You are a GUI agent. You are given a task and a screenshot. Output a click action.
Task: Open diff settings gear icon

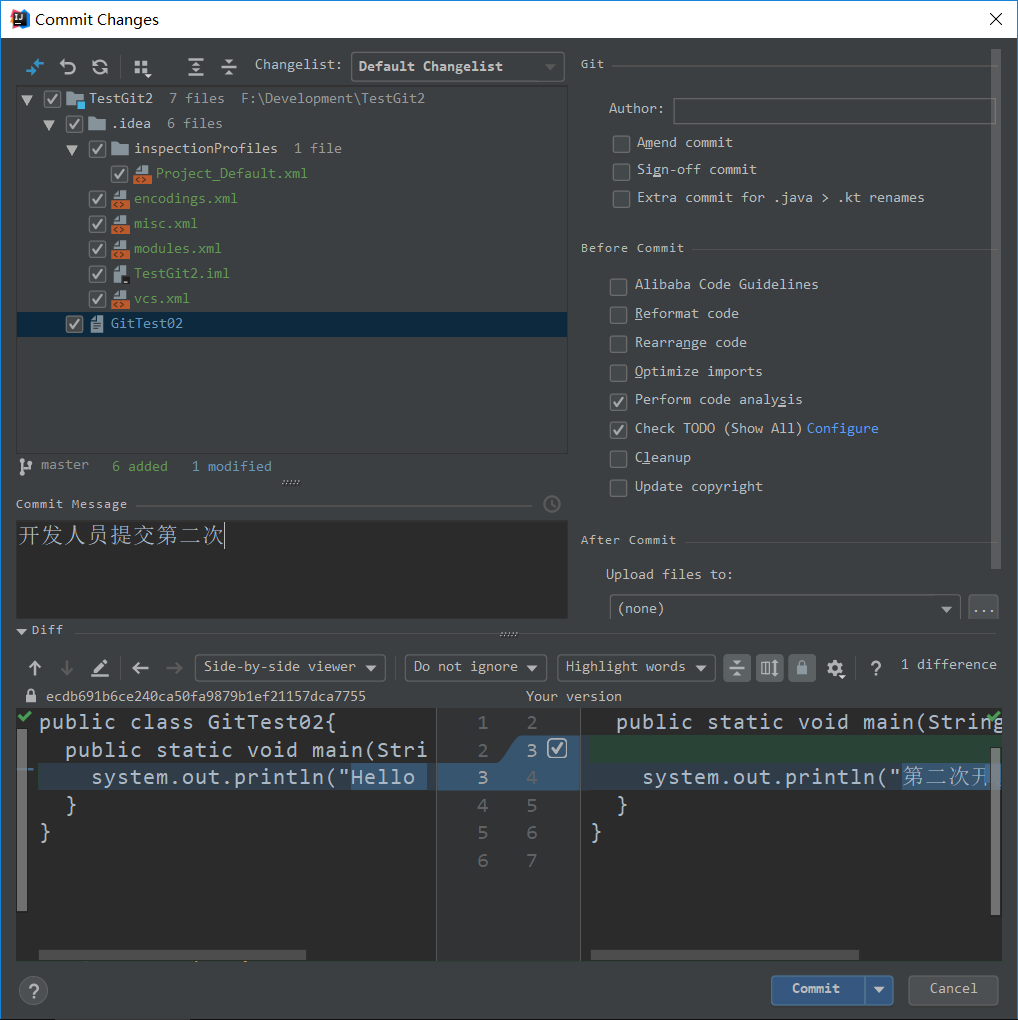click(835, 668)
